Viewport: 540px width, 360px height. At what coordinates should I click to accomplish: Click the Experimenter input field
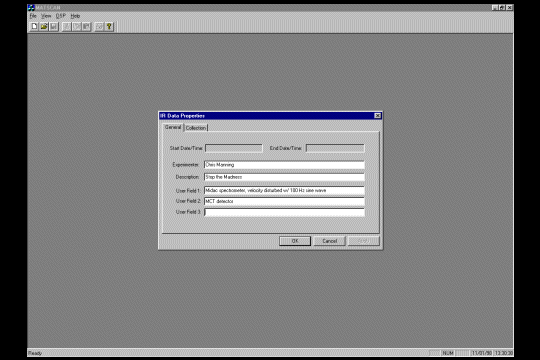[284, 165]
